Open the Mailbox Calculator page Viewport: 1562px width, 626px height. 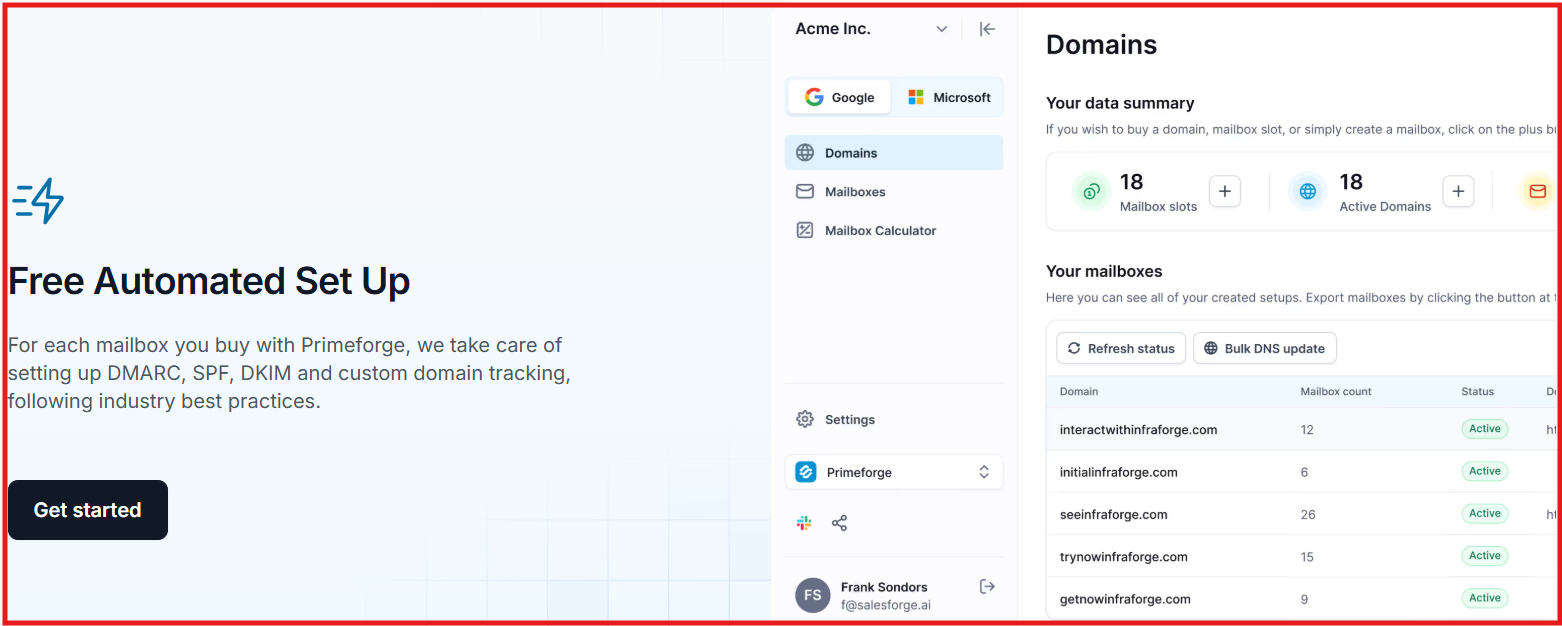894,231
